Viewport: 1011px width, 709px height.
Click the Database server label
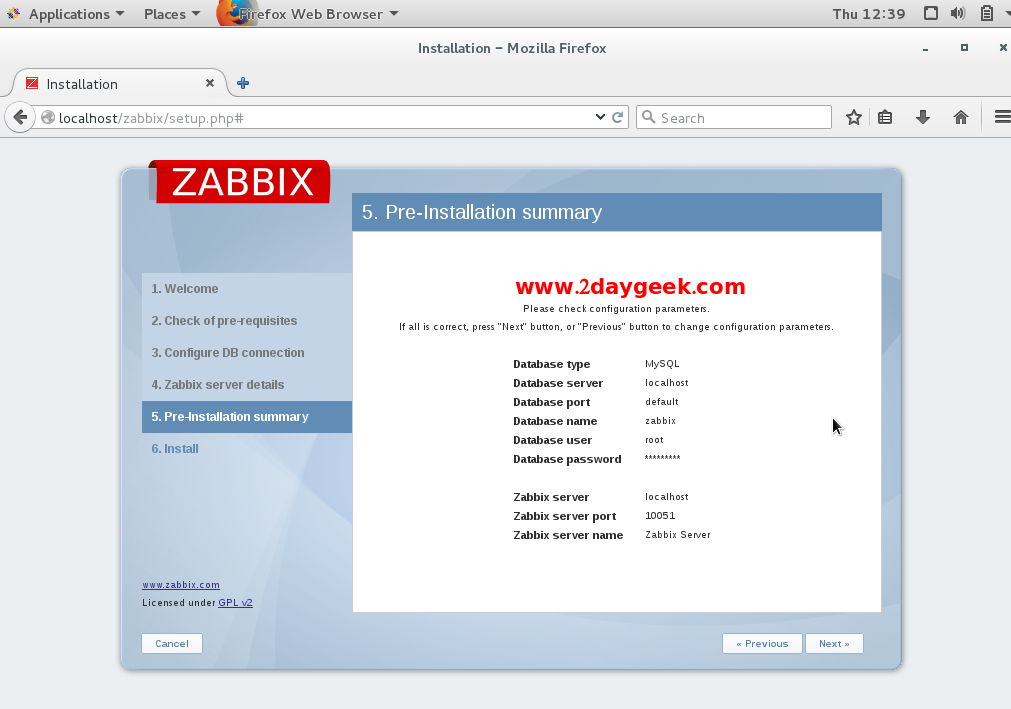[558, 383]
